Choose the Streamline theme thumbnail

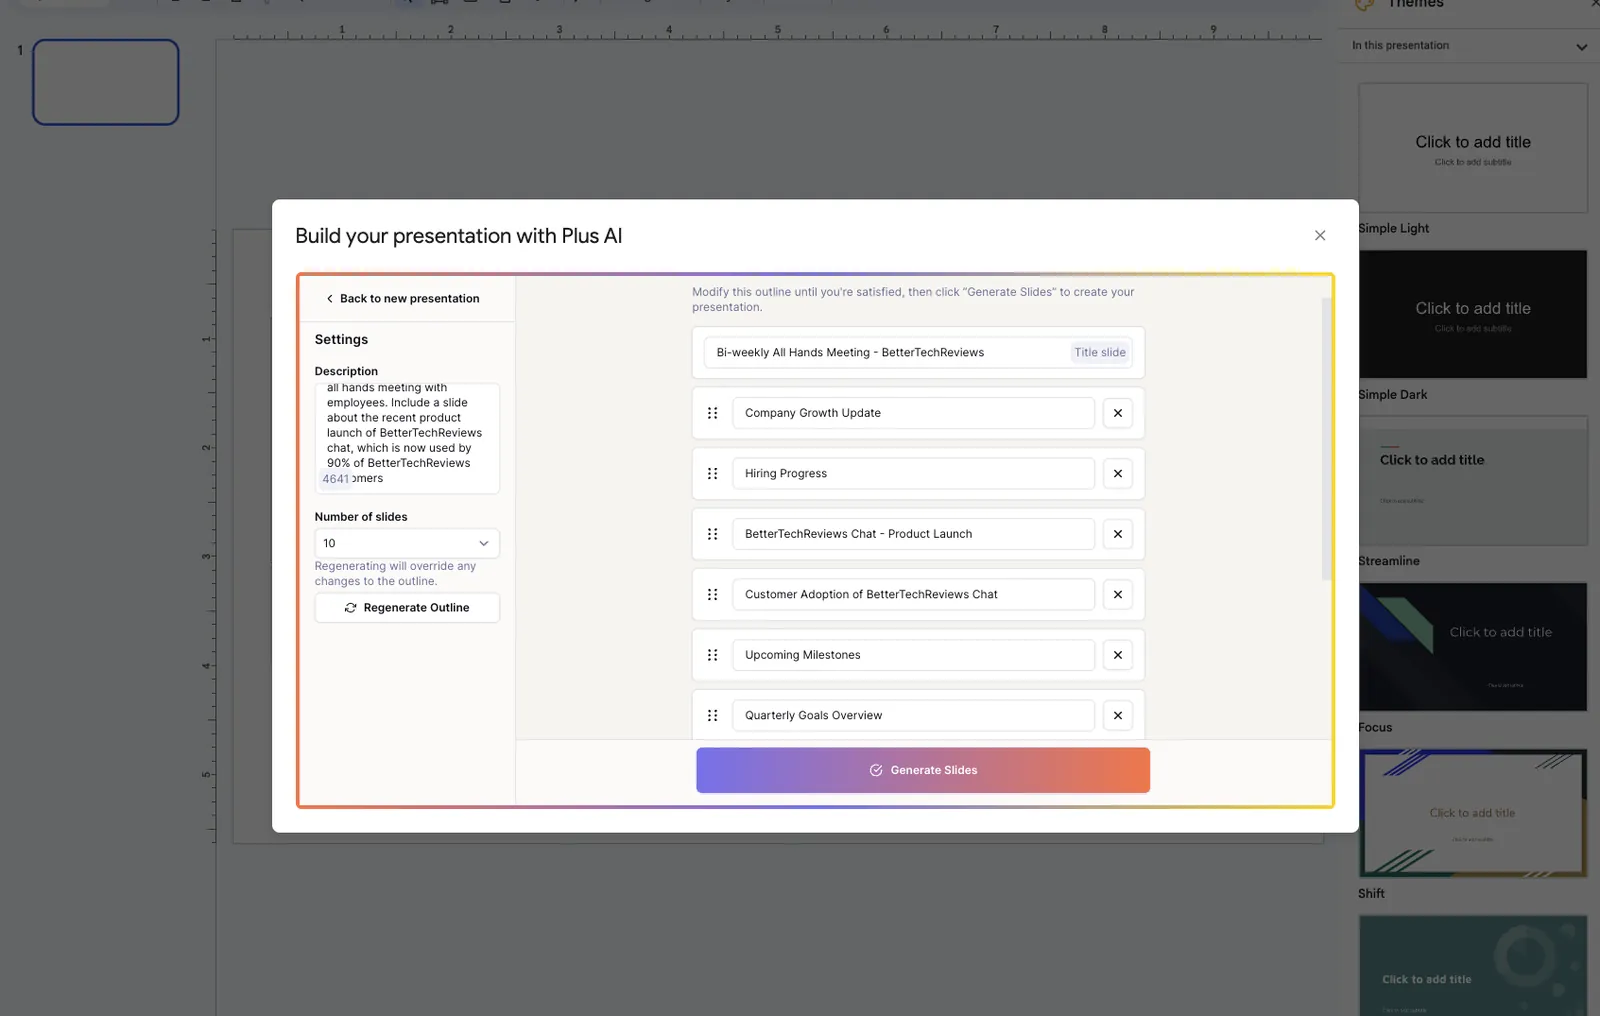tap(1472, 481)
